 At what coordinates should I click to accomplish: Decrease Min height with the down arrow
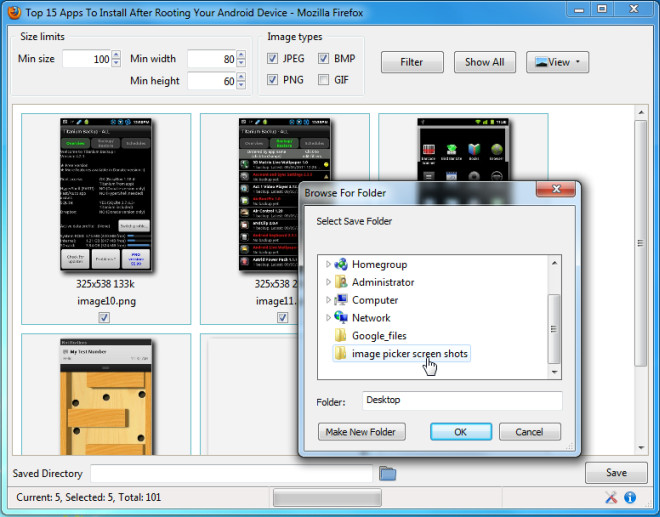241,85
